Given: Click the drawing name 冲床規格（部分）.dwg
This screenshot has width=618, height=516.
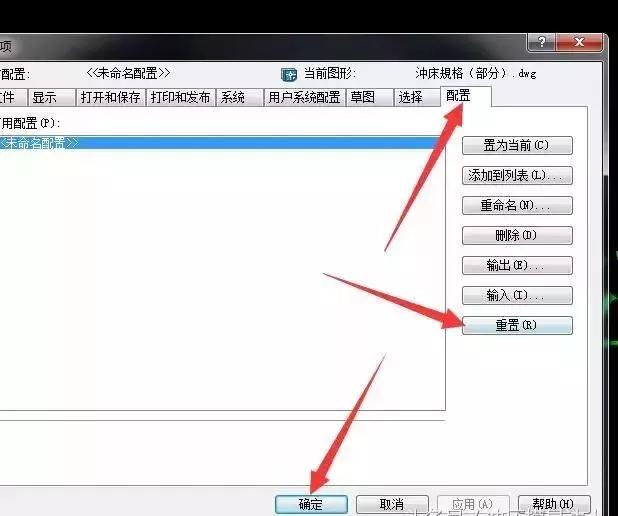Looking at the screenshot, I should (476, 73).
